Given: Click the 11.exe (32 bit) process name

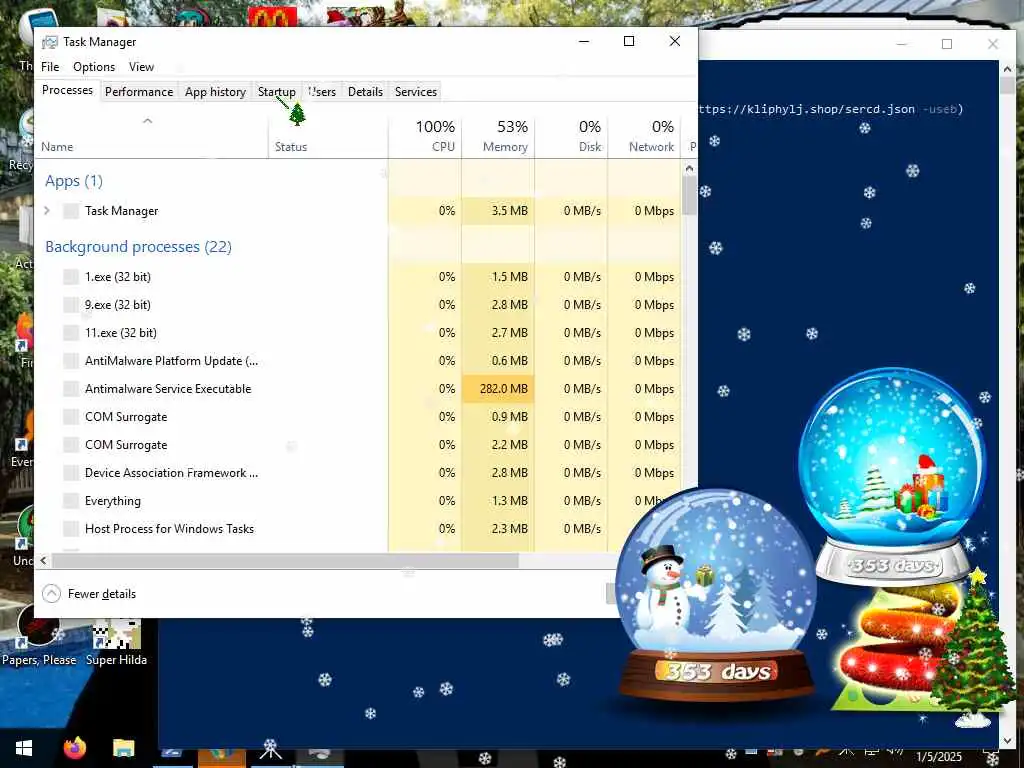Looking at the screenshot, I should click(121, 333).
